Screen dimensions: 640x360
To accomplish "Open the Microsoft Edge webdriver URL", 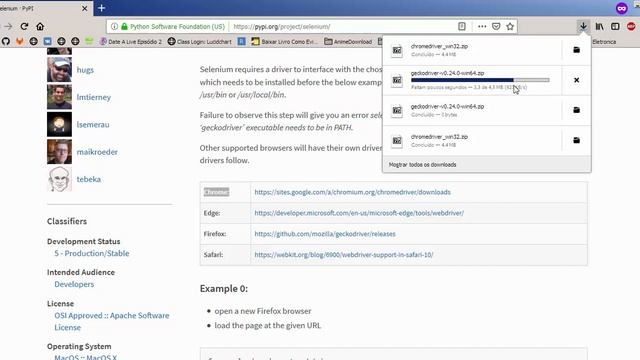I will click(359, 213).
